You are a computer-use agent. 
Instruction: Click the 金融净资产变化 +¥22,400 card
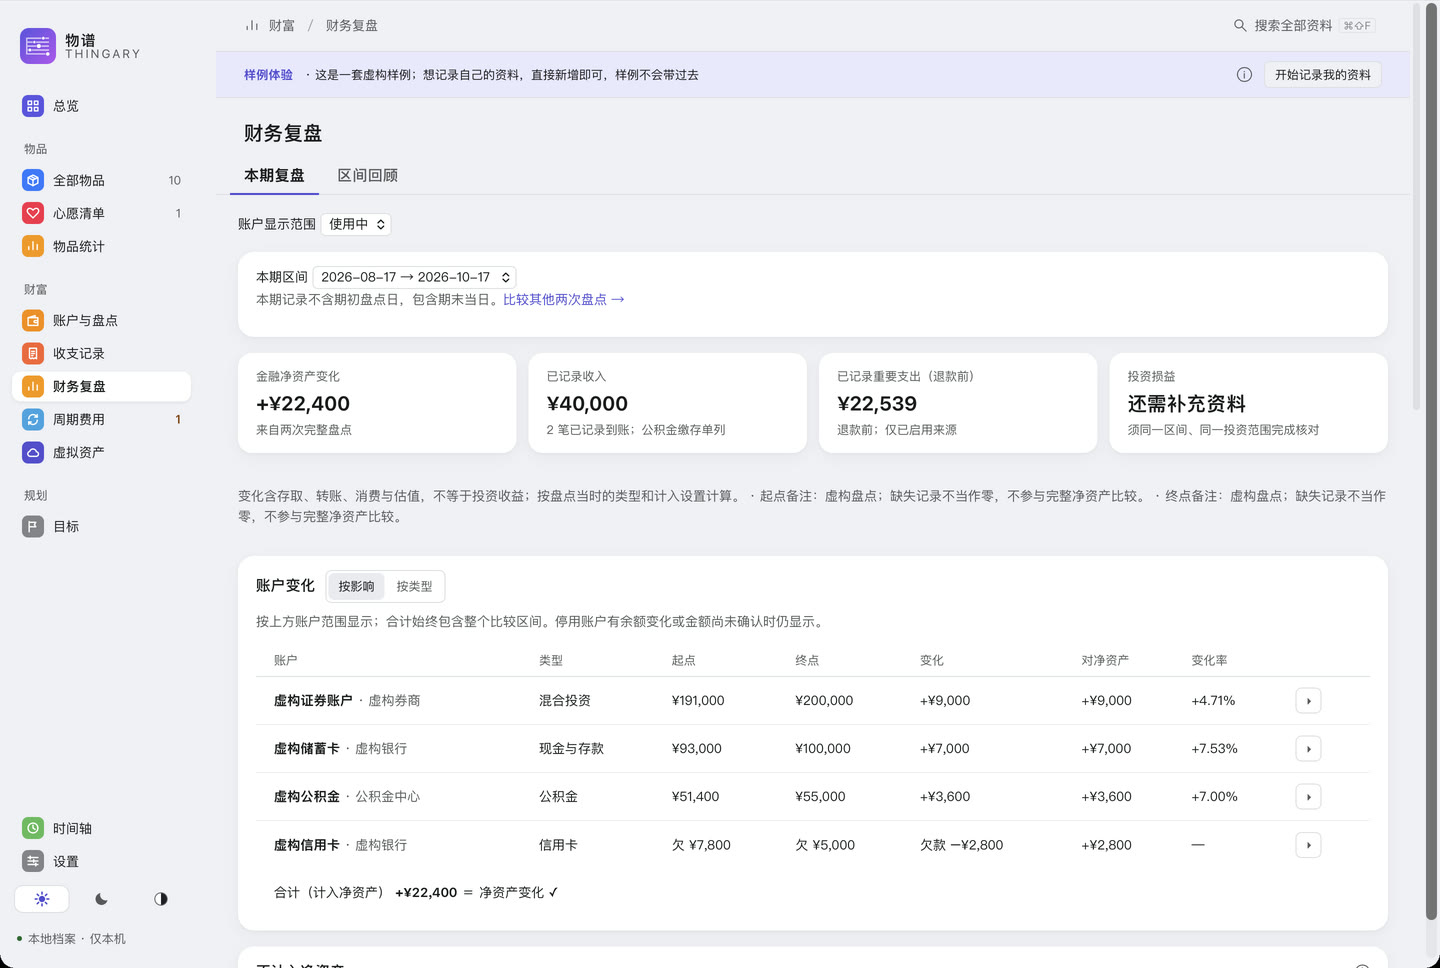tap(377, 403)
